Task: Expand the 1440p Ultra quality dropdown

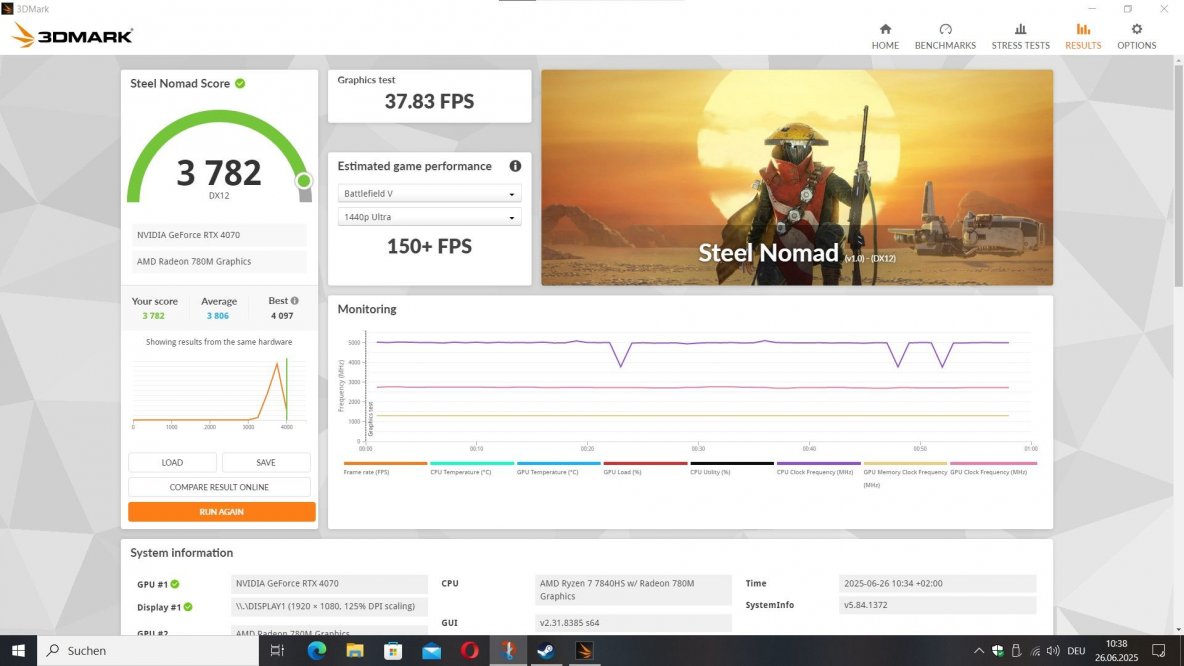Action: pyautogui.click(x=429, y=216)
